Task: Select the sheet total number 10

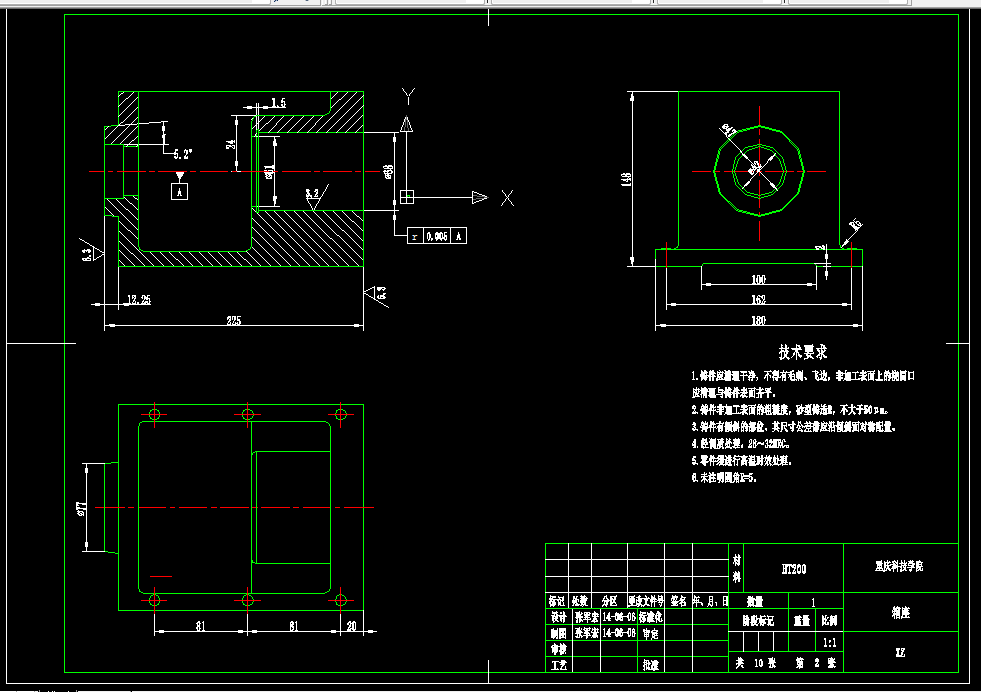Action: coord(759,663)
